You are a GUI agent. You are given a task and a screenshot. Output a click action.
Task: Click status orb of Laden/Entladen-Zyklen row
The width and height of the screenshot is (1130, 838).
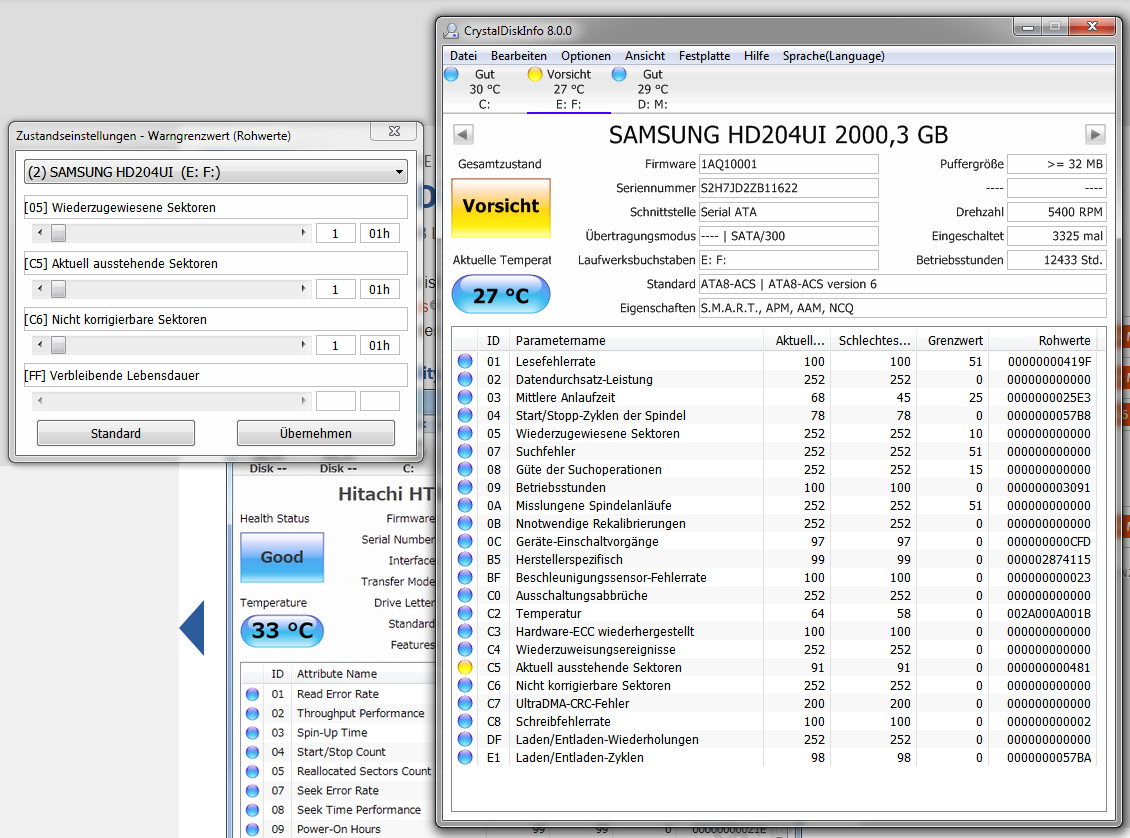[466, 757]
